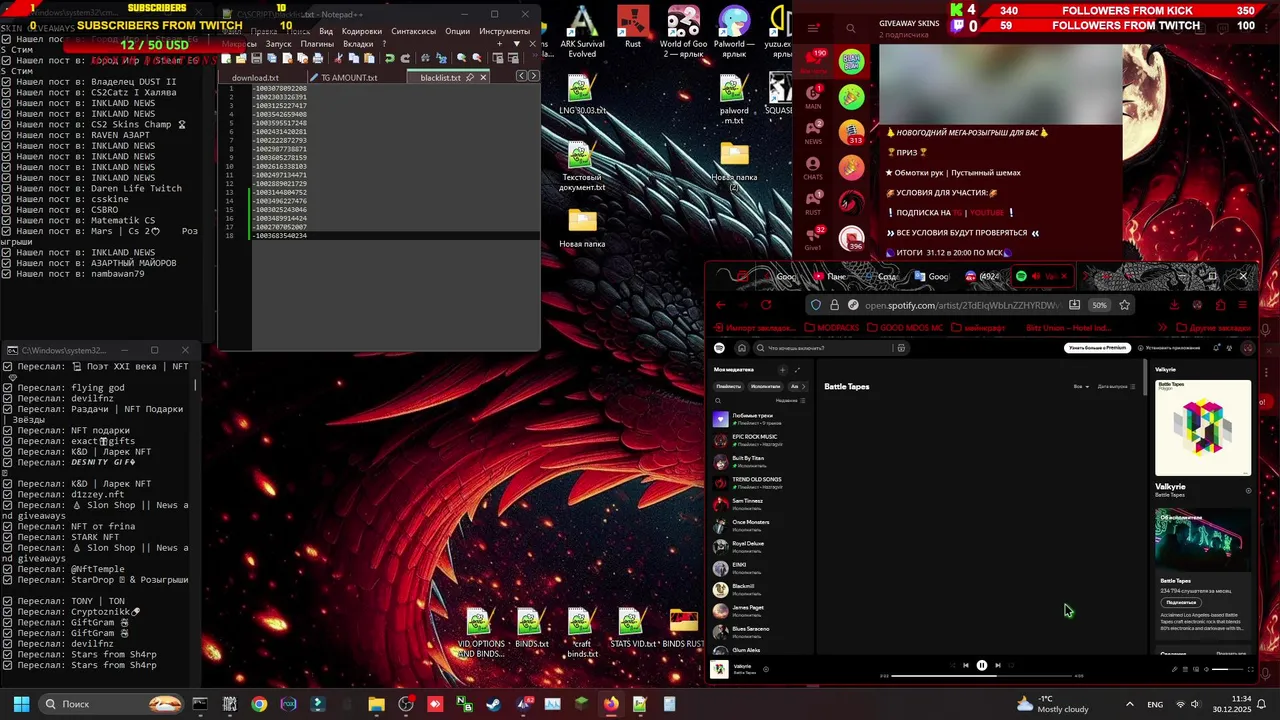Open Windows Start button
Image resolution: width=1280 pixels, height=720 pixels.
point(21,704)
